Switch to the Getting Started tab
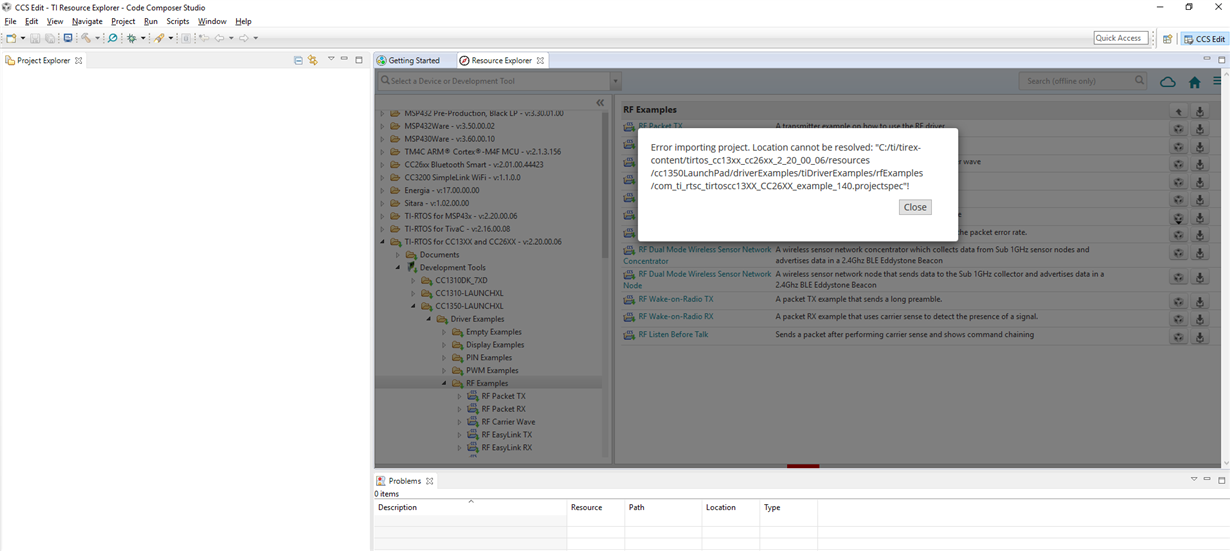This screenshot has height=551, width=1230. pyautogui.click(x=414, y=60)
